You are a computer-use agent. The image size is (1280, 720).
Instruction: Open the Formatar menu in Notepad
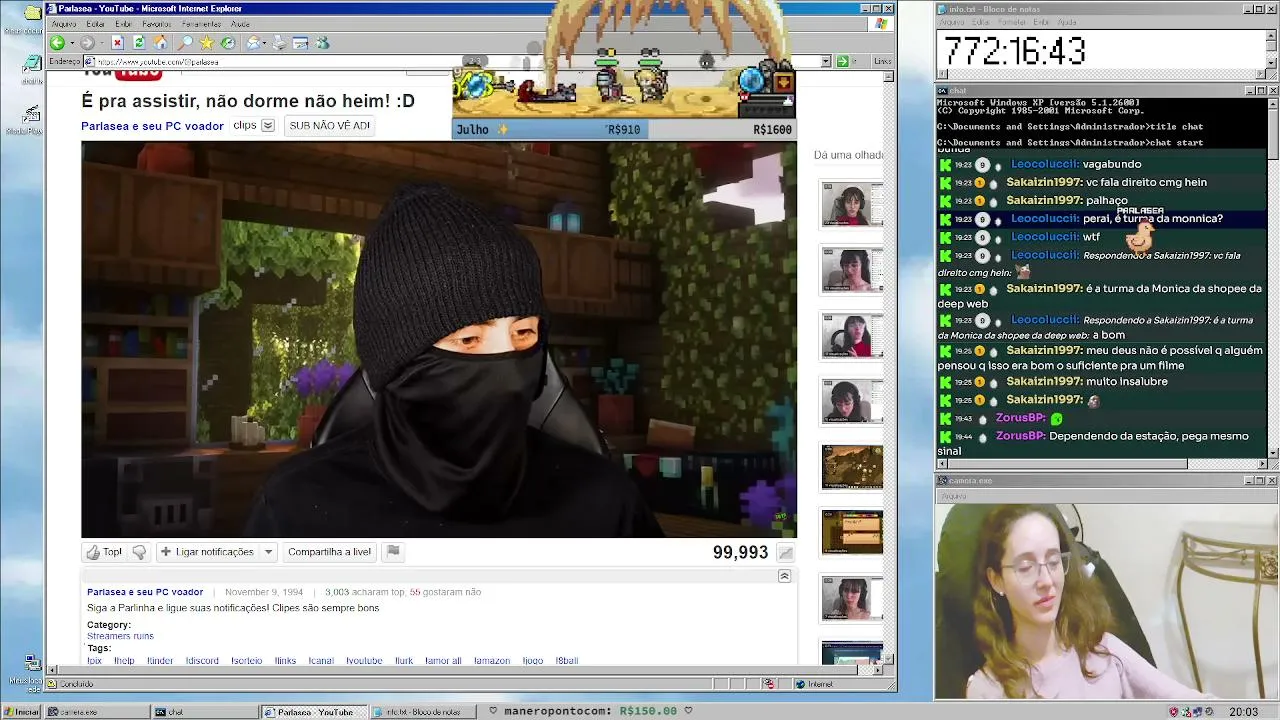(x=1011, y=22)
